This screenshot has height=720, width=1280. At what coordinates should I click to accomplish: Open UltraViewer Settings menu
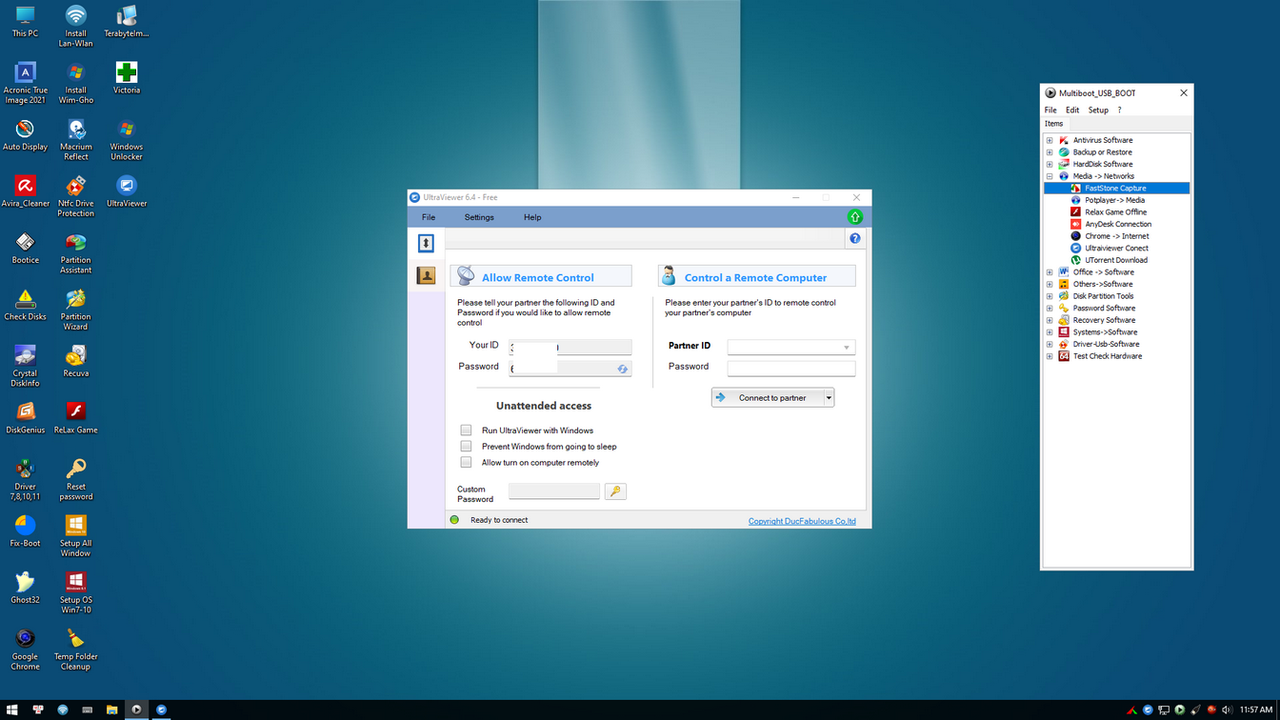[x=479, y=217]
